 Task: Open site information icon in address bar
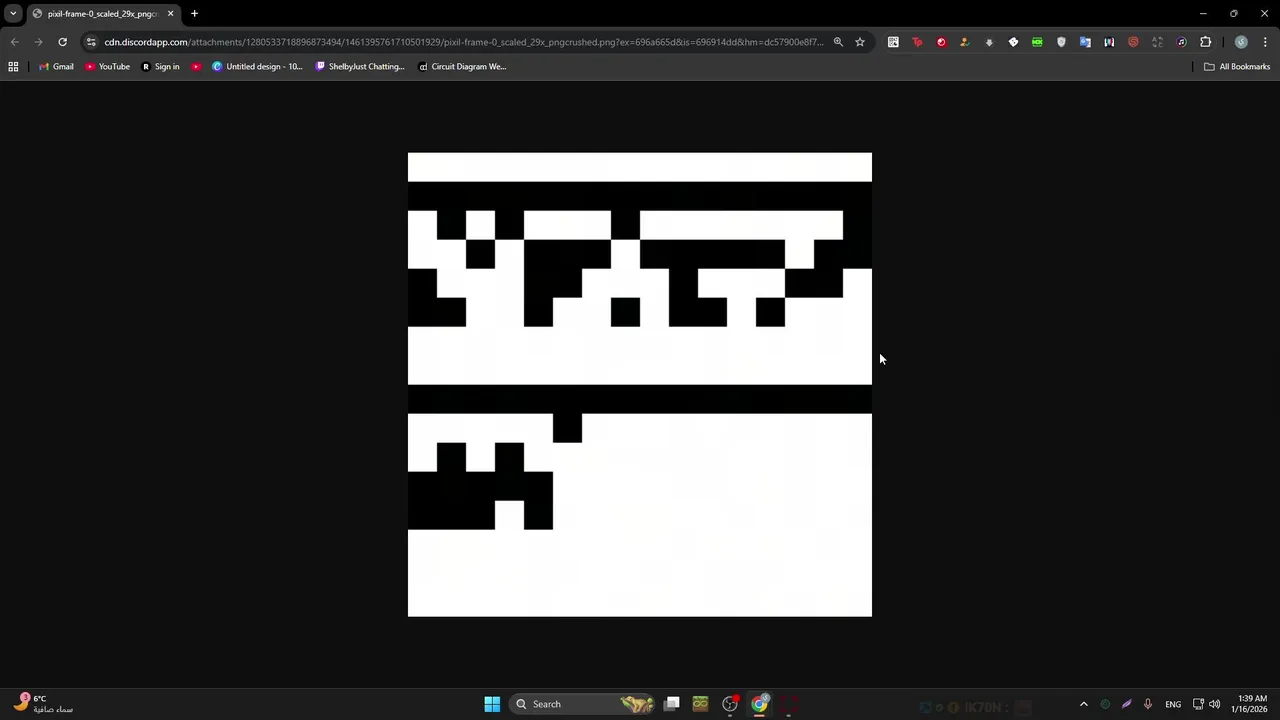click(91, 42)
